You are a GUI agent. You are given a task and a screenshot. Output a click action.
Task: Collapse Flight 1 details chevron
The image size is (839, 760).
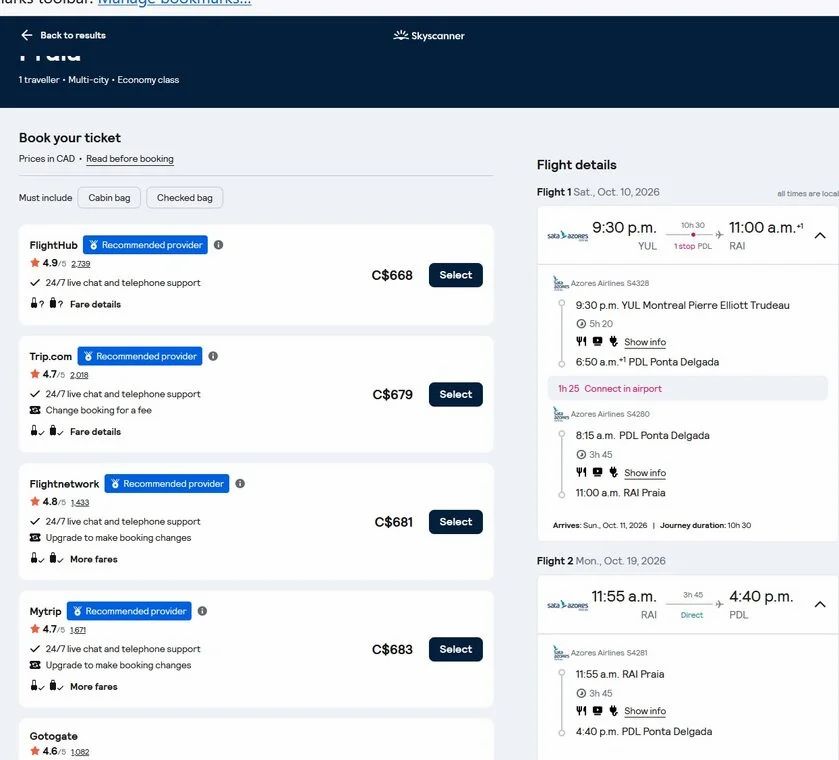820,235
